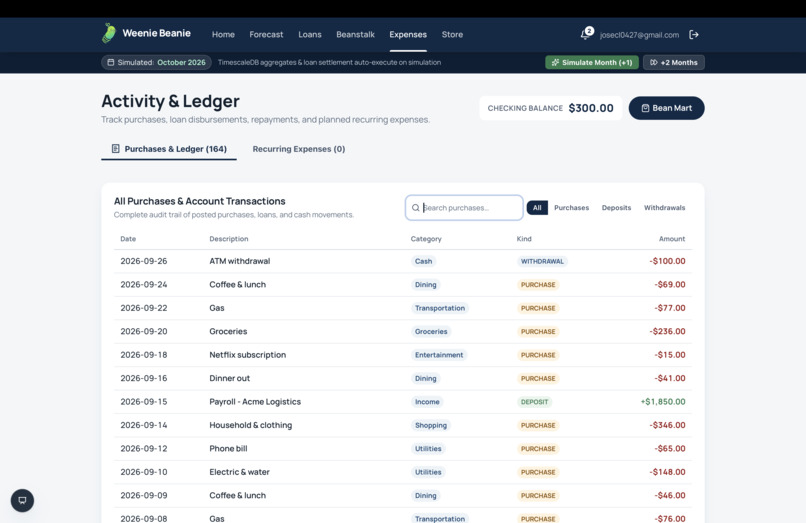
Task: Click the Category column header
Action: pyautogui.click(x=426, y=239)
